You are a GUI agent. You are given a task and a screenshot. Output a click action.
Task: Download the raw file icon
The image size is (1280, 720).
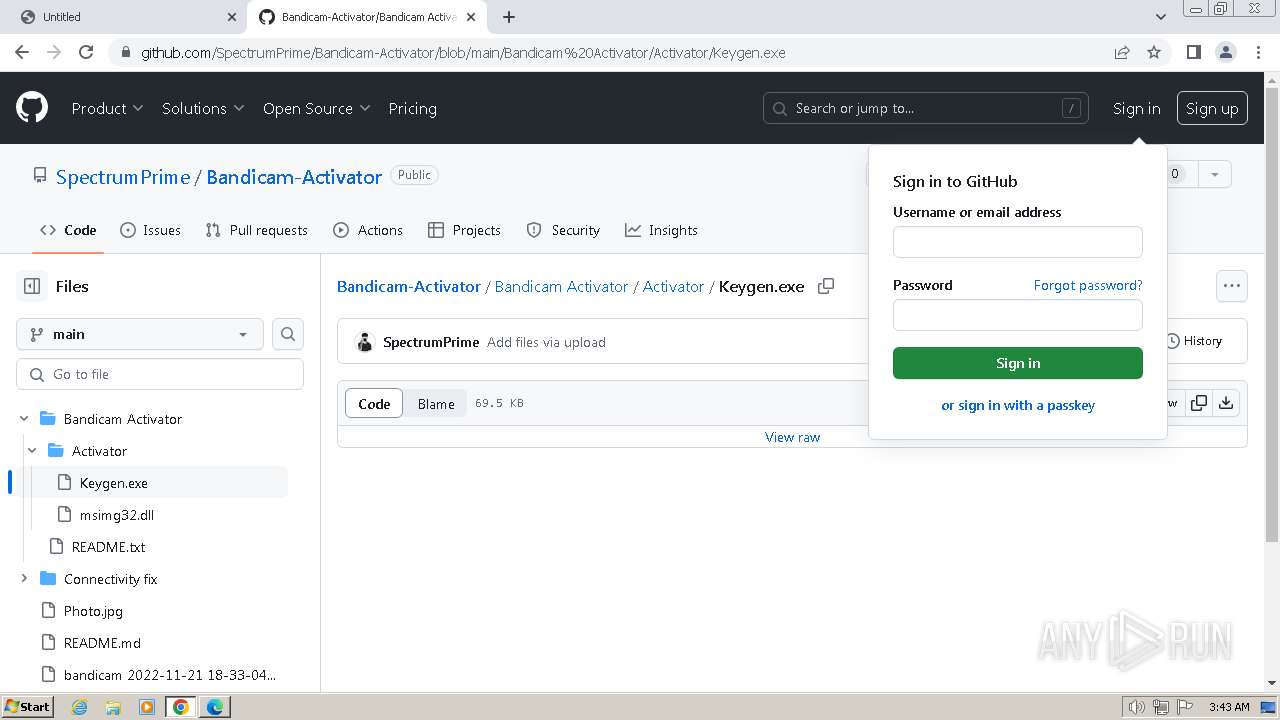[x=1226, y=403]
